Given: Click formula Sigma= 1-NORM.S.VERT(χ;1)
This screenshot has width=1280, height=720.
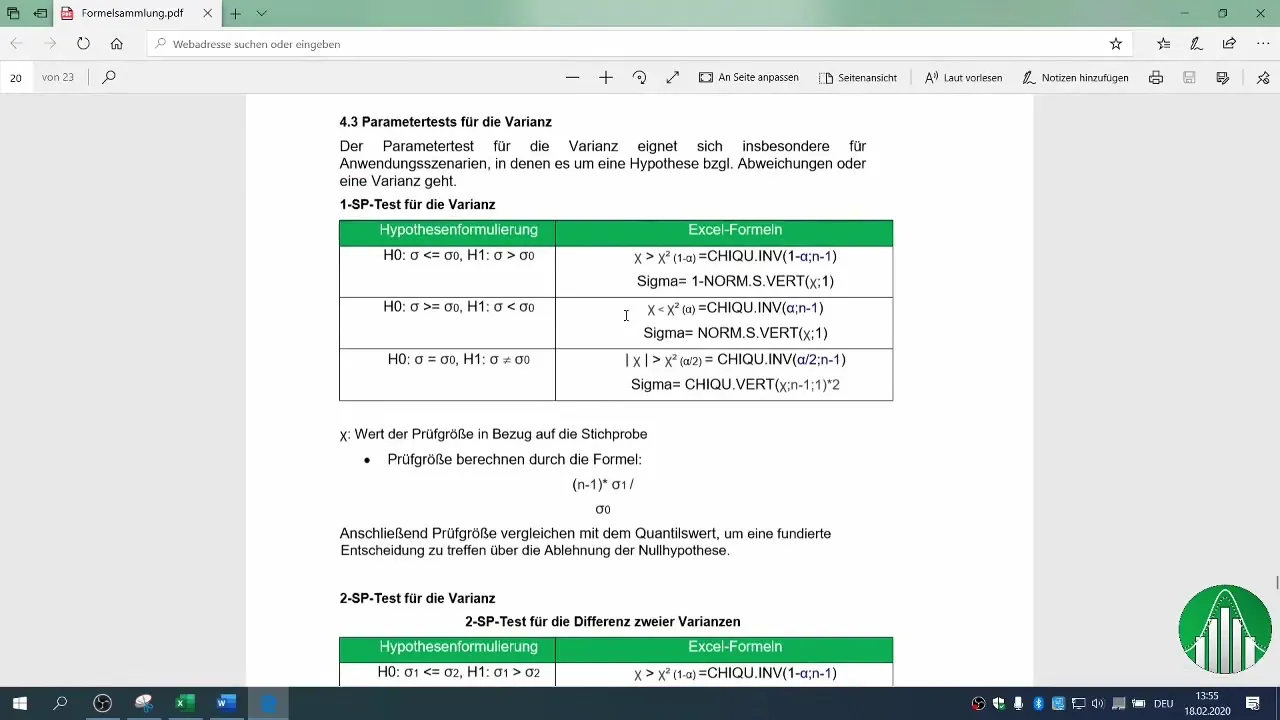Looking at the screenshot, I should (735, 281).
